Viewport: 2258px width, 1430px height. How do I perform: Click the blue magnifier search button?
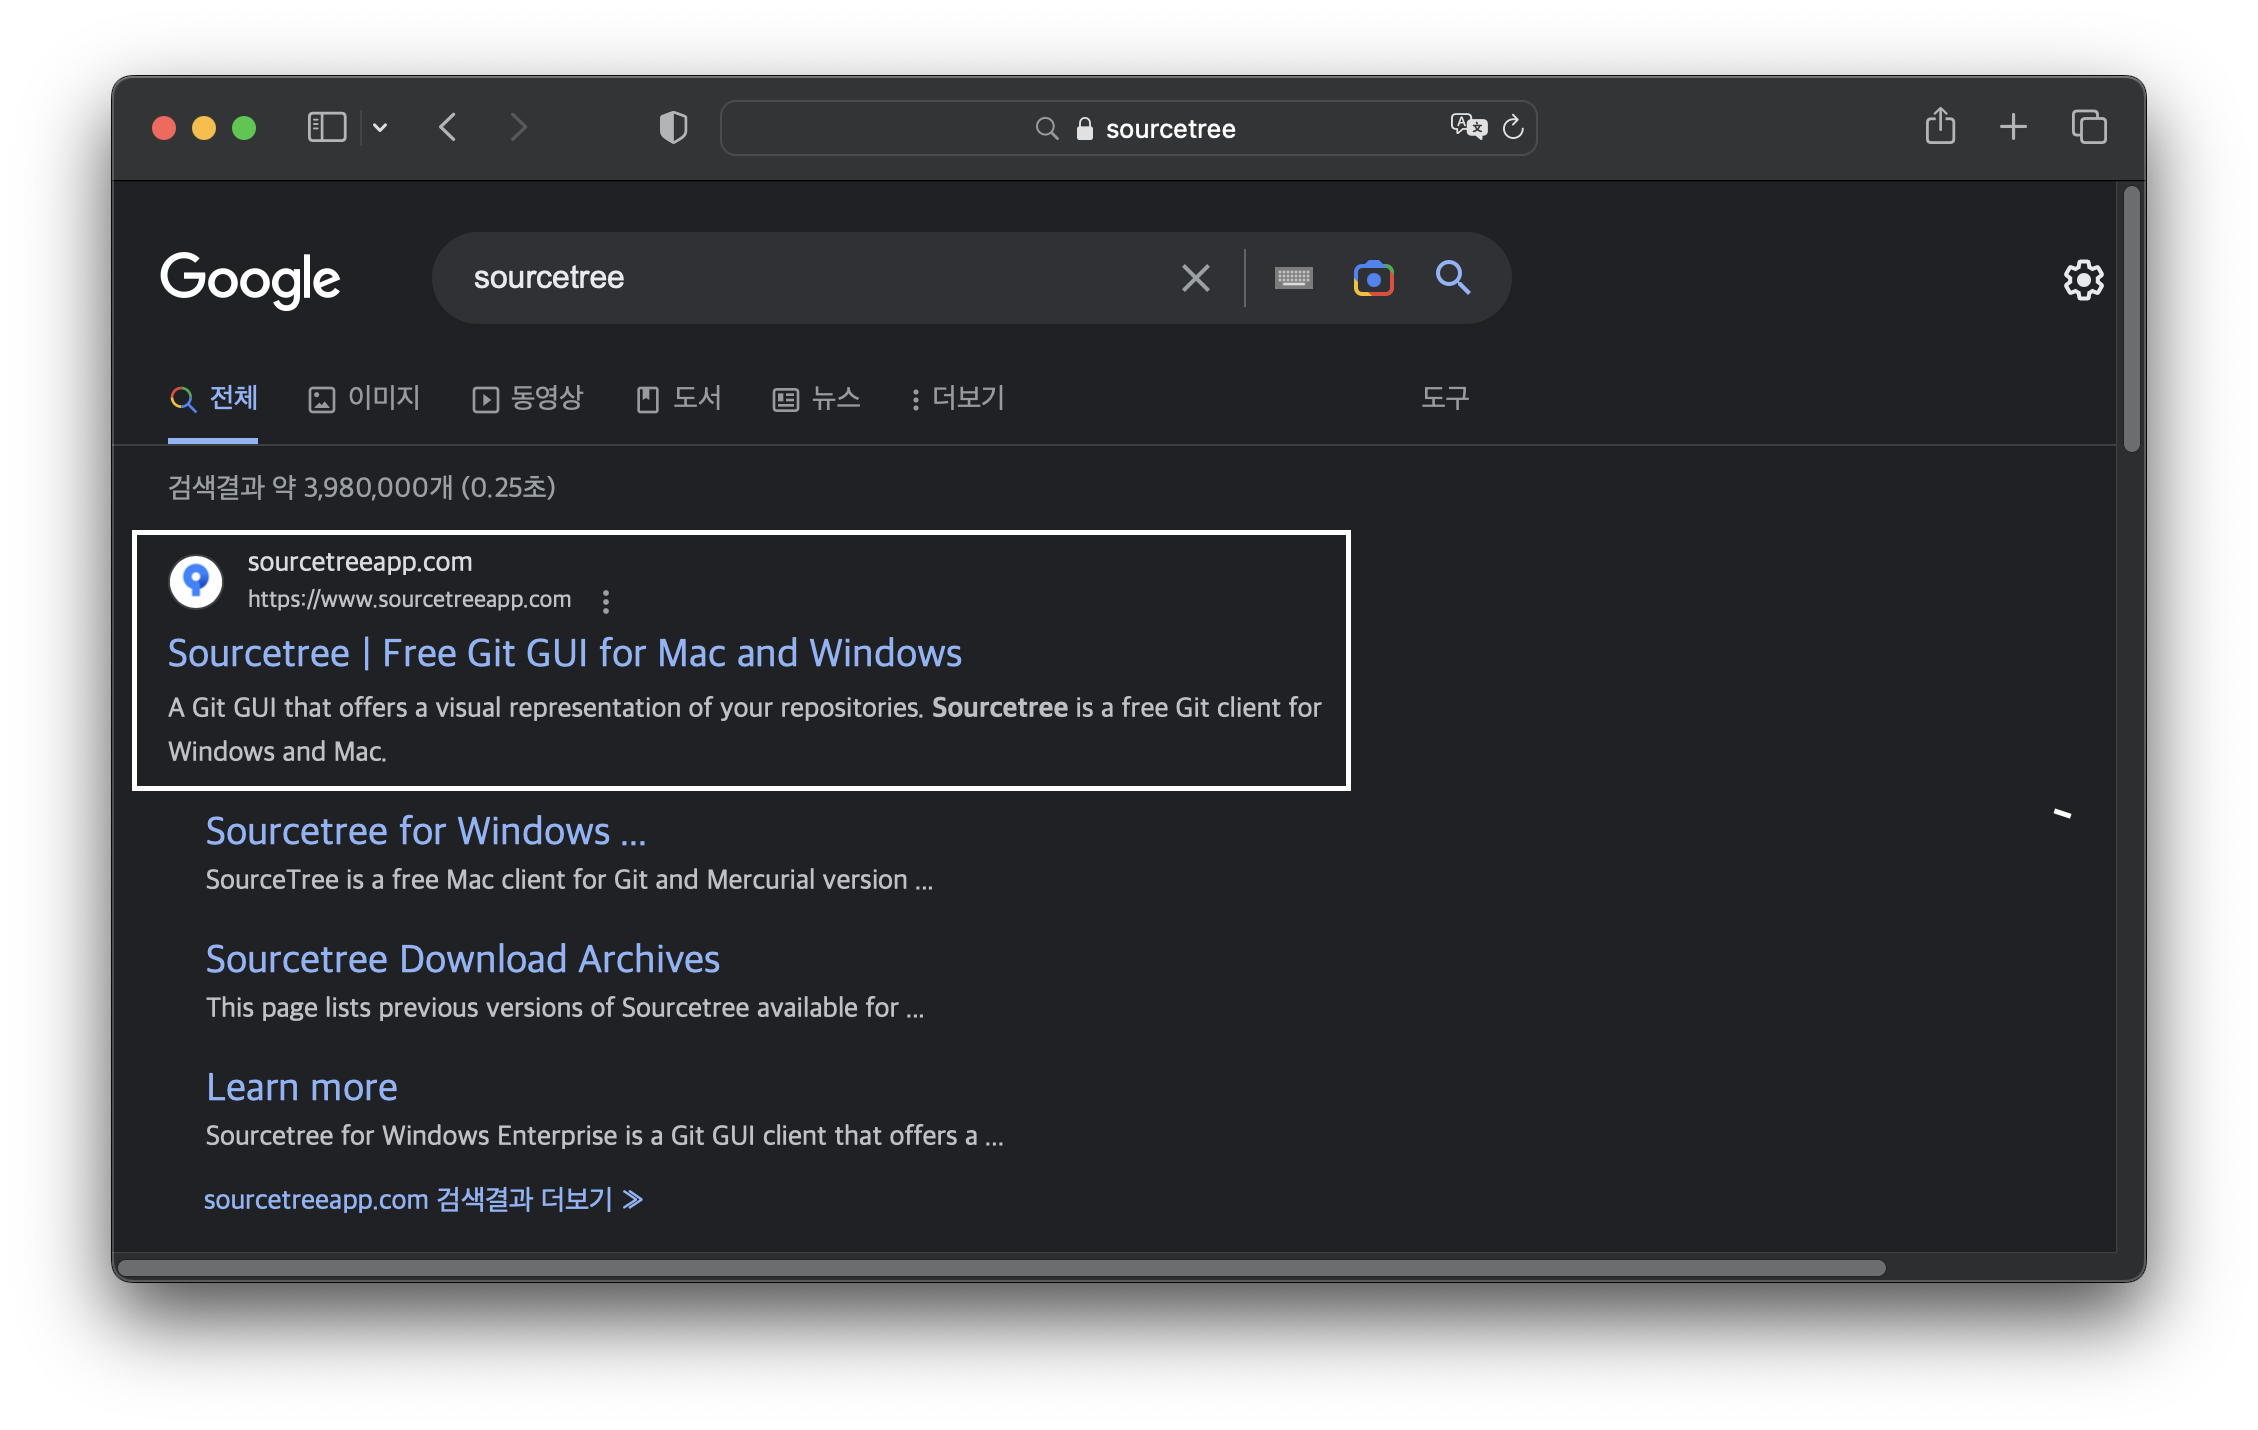[1453, 277]
